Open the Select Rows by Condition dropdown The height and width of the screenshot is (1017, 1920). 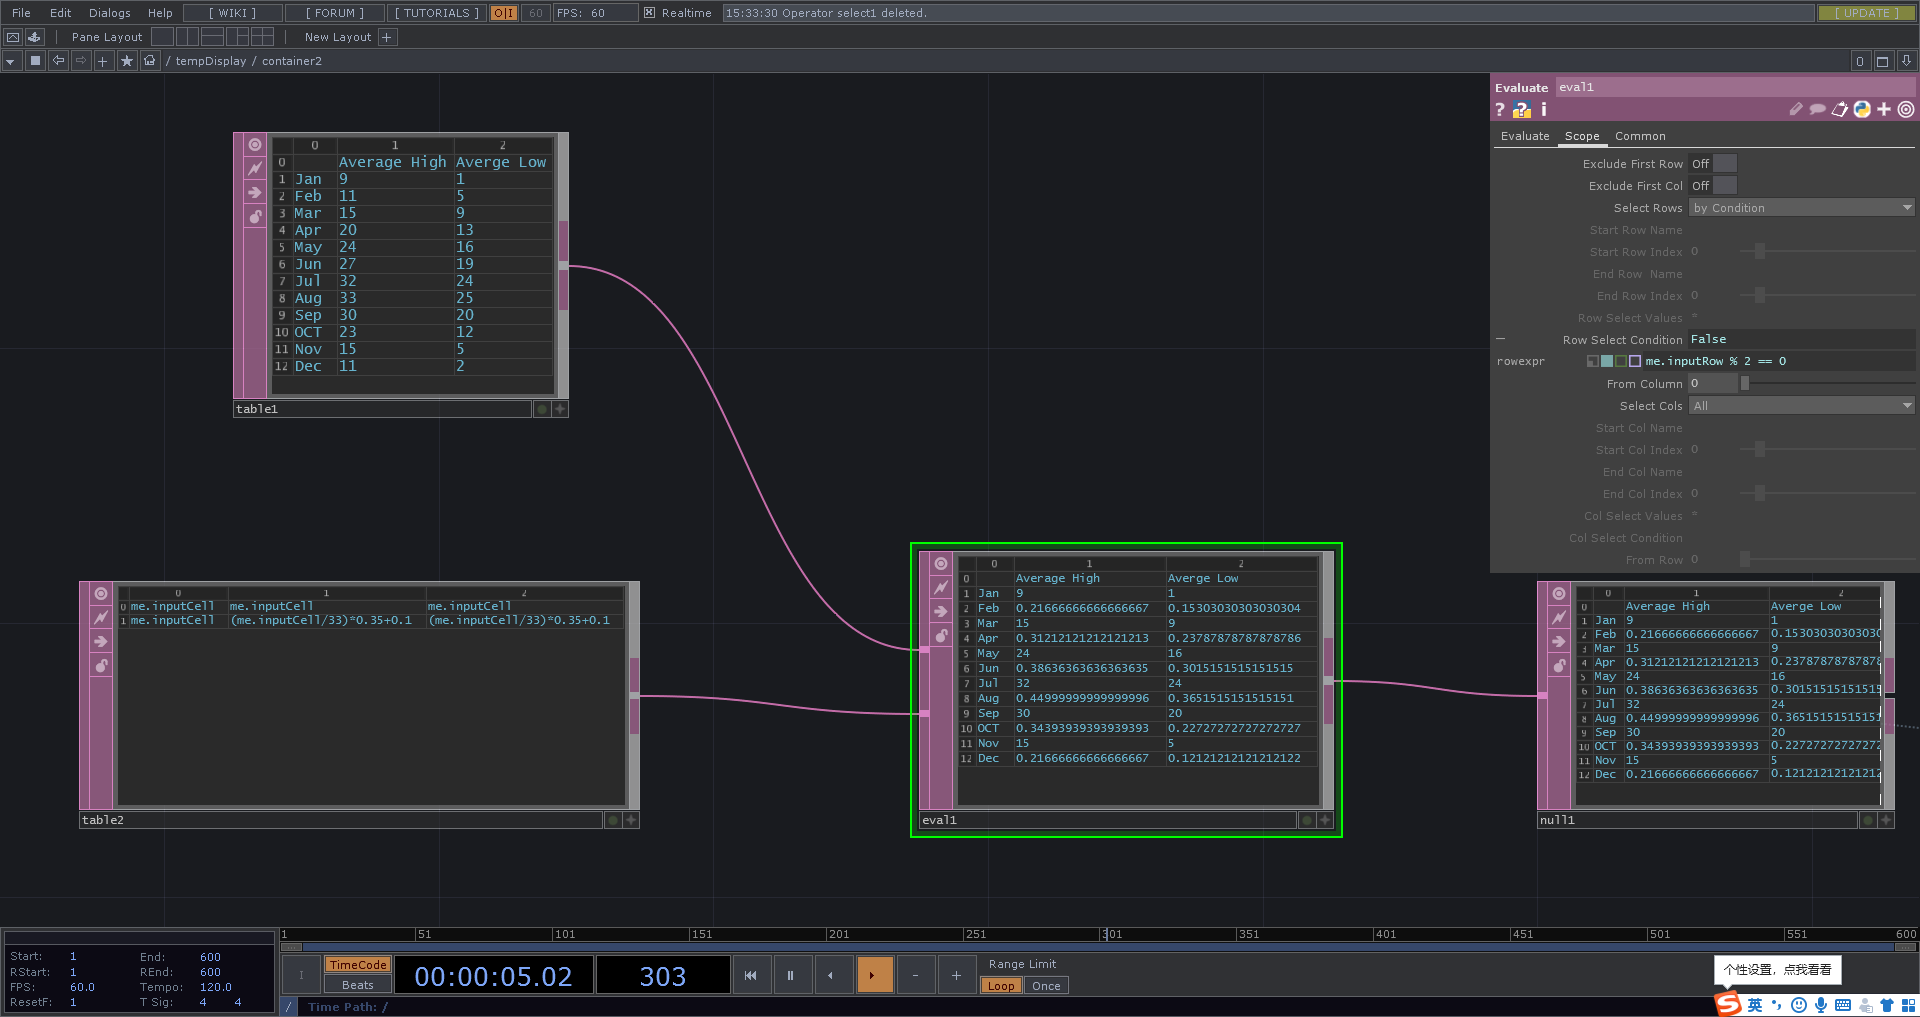point(1800,207)
